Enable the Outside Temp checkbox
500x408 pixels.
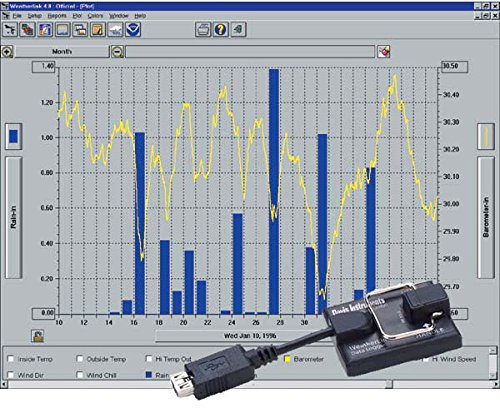pos(80,359)
